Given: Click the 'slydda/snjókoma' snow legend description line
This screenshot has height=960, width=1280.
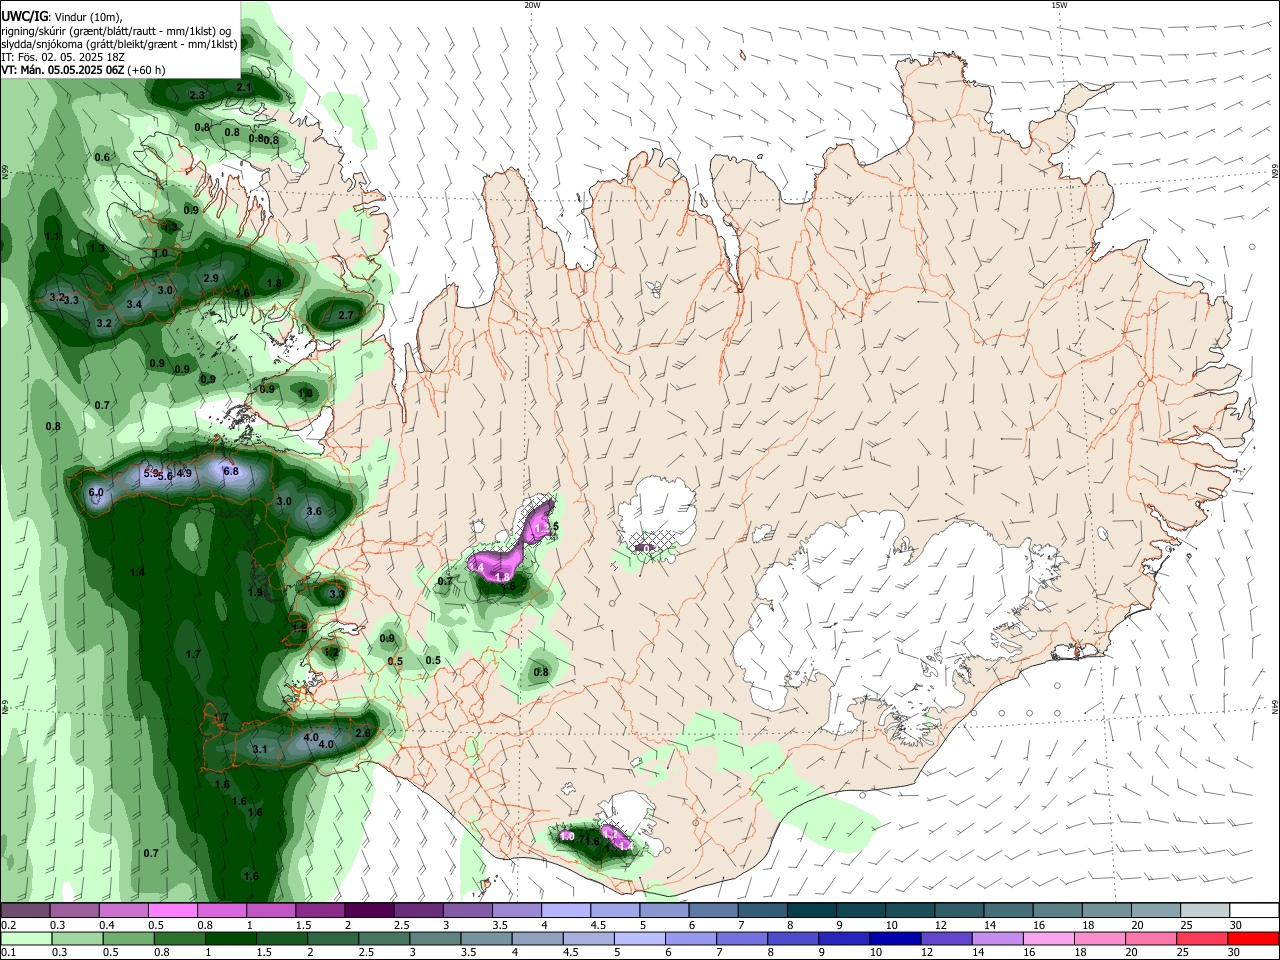Looking at the screenshot, I should 119,44.
